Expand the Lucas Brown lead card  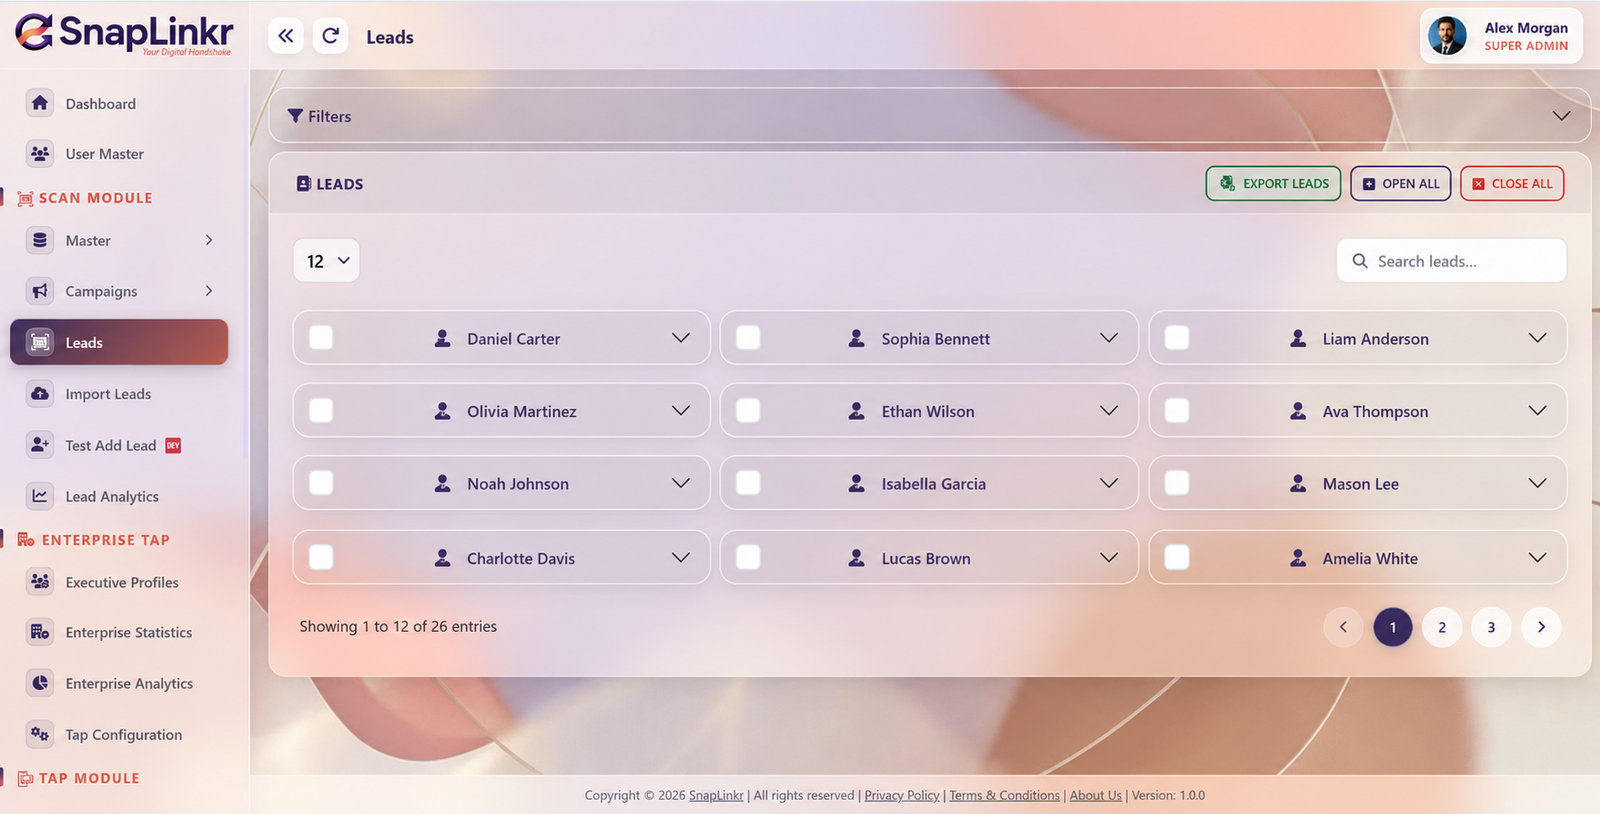pyautogui.click(x=1109, y=558)
